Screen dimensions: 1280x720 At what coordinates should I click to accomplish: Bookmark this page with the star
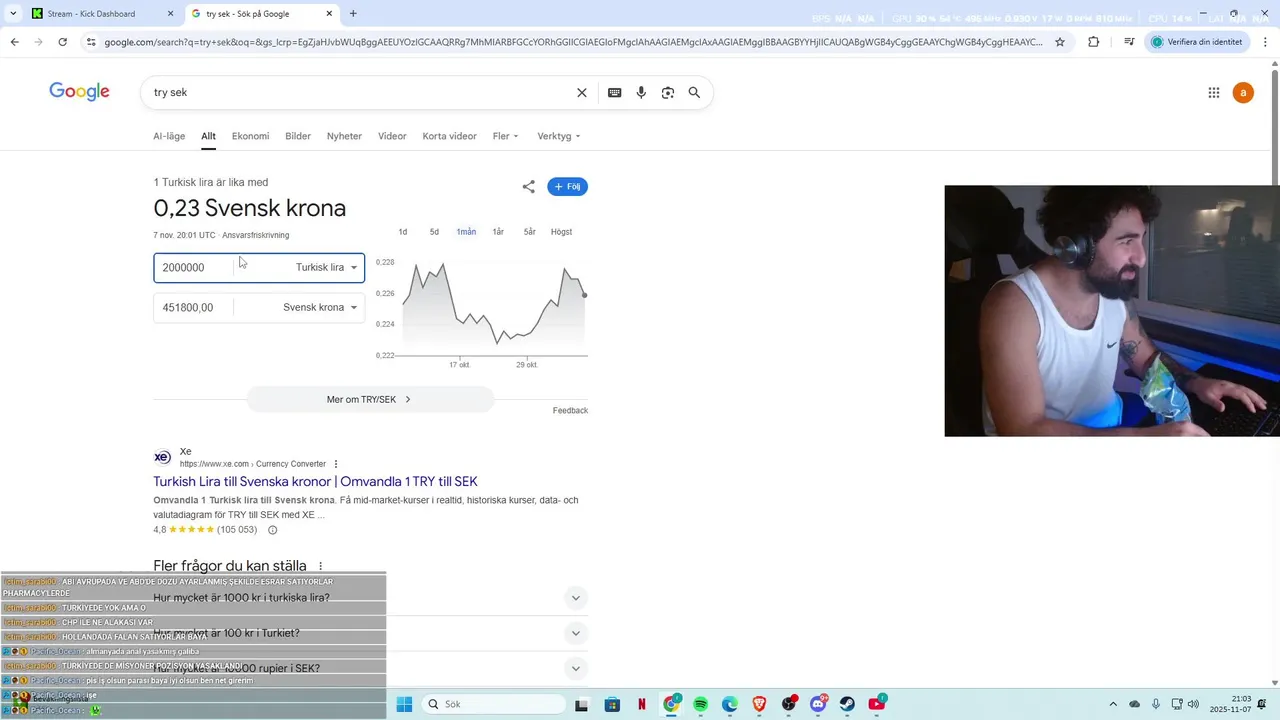point(1060,42)
